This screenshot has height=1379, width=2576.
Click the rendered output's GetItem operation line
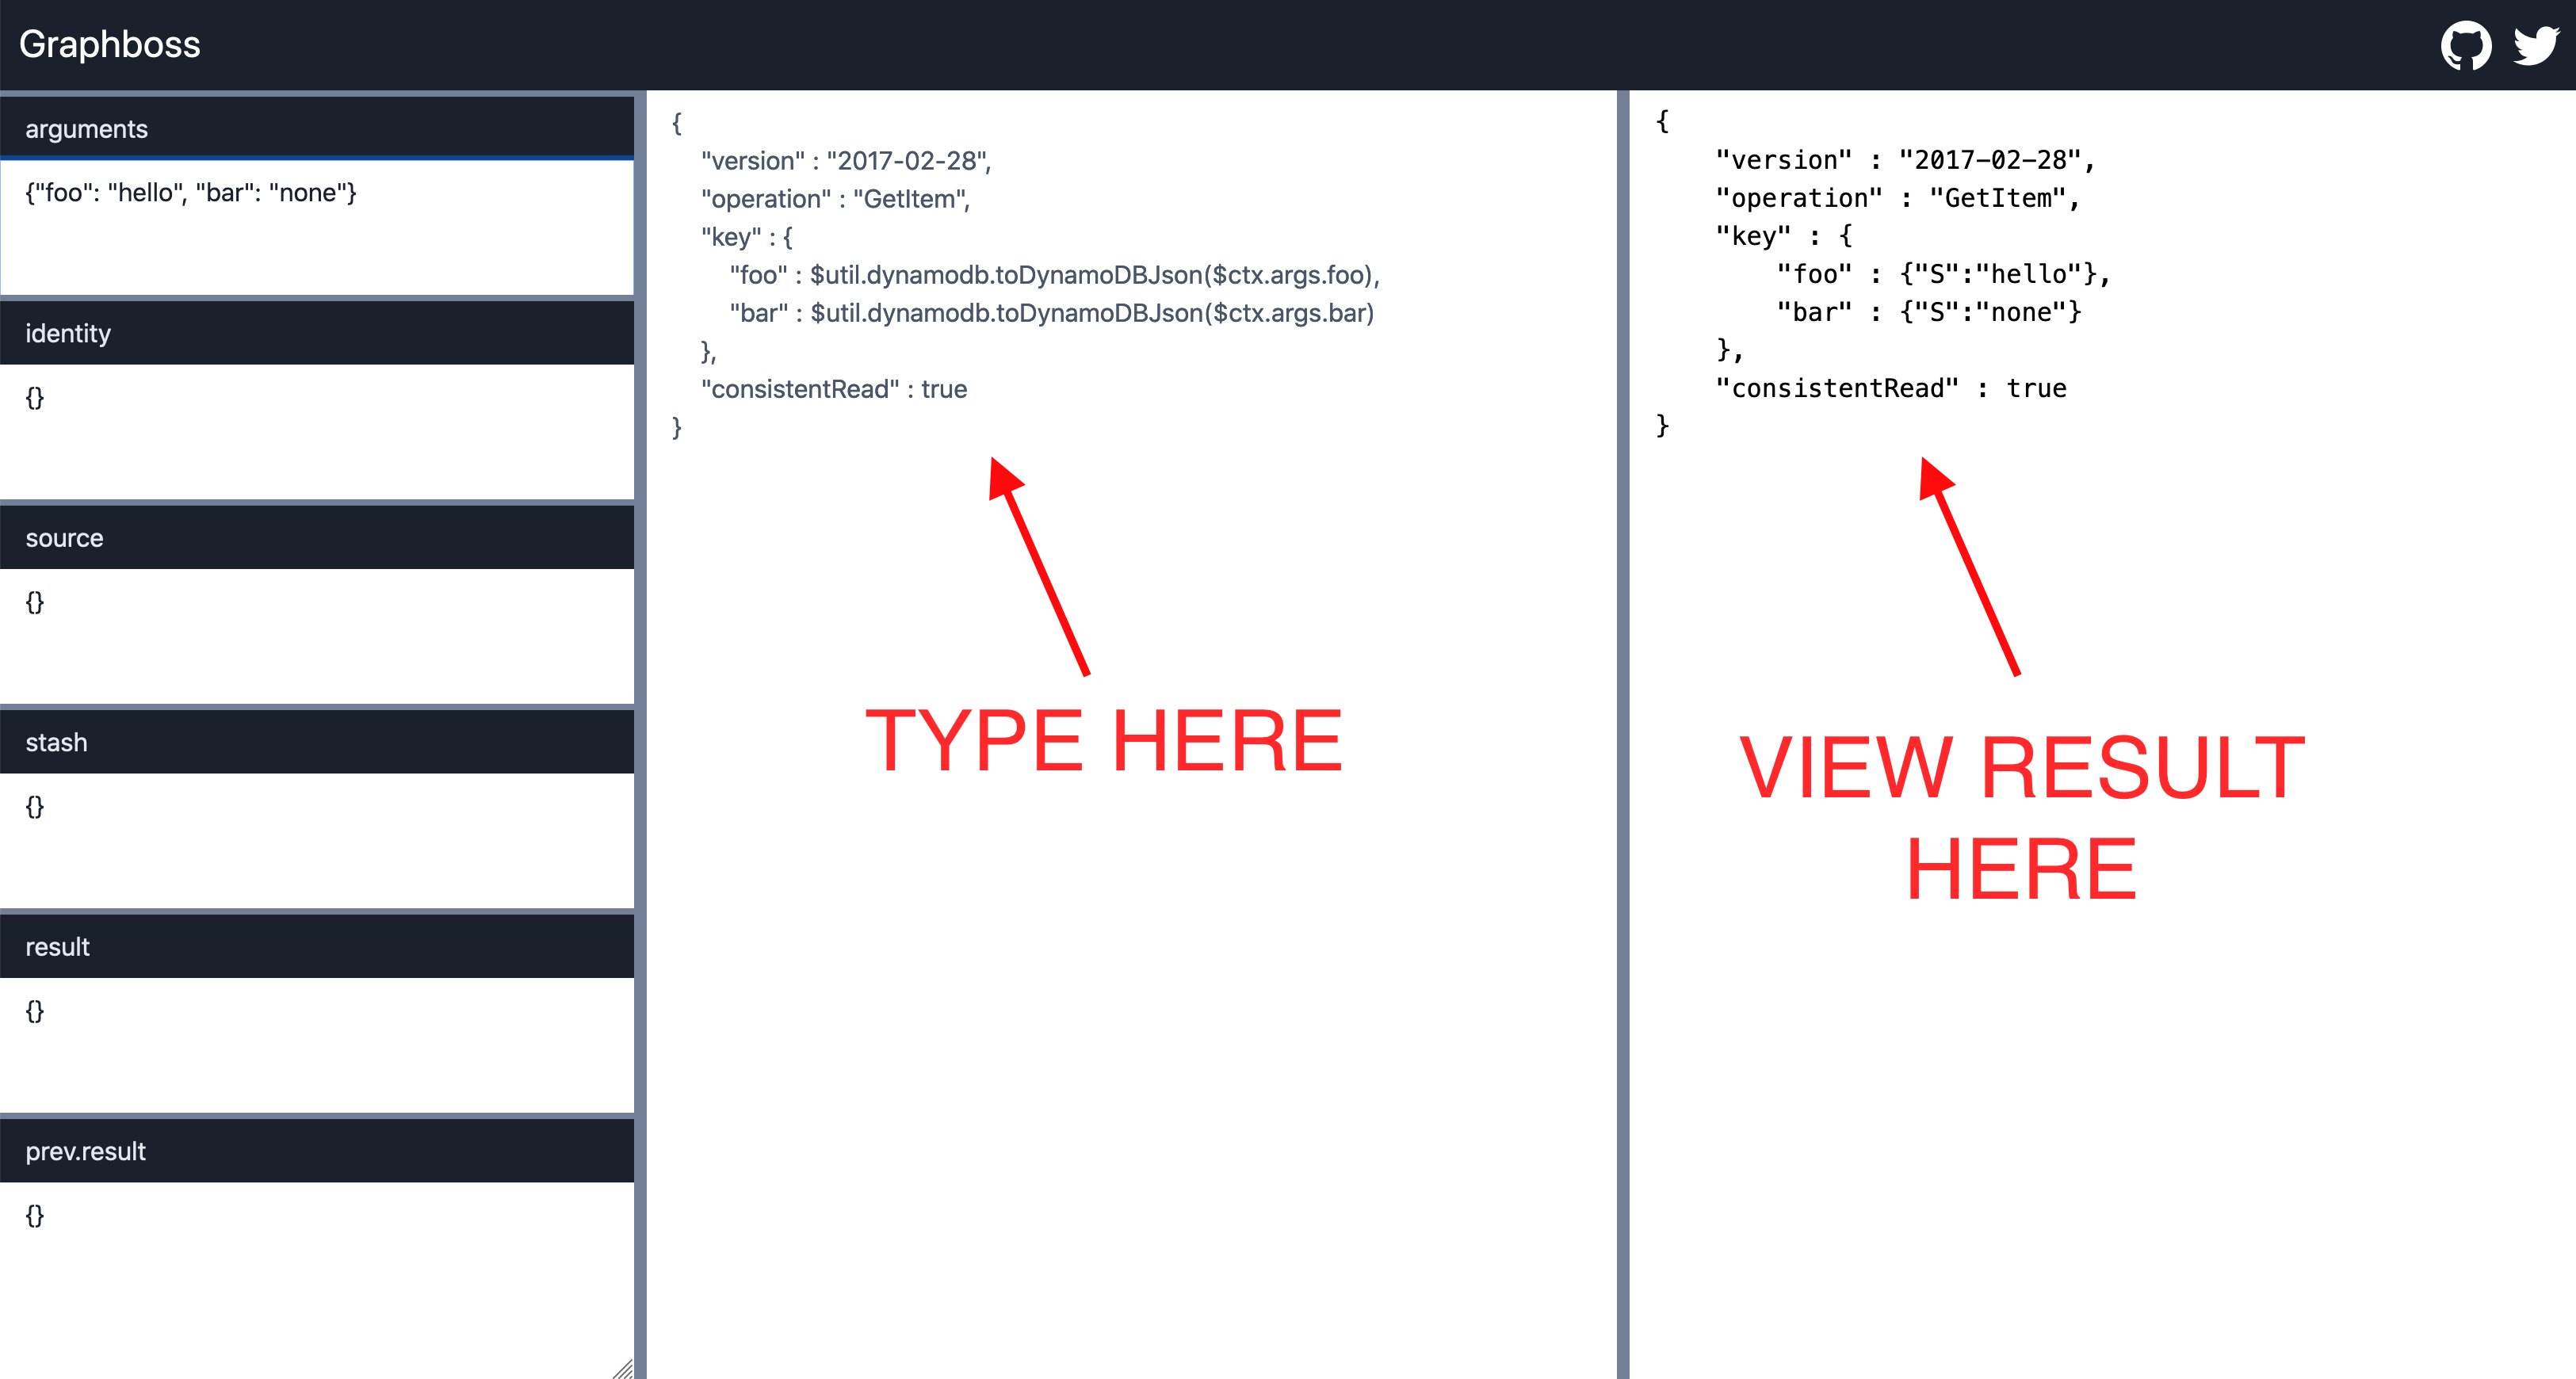[x=1897, y=198]
